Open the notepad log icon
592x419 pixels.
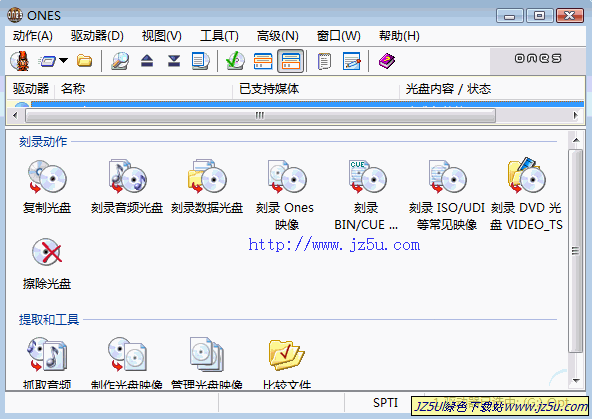click(324, 61)
